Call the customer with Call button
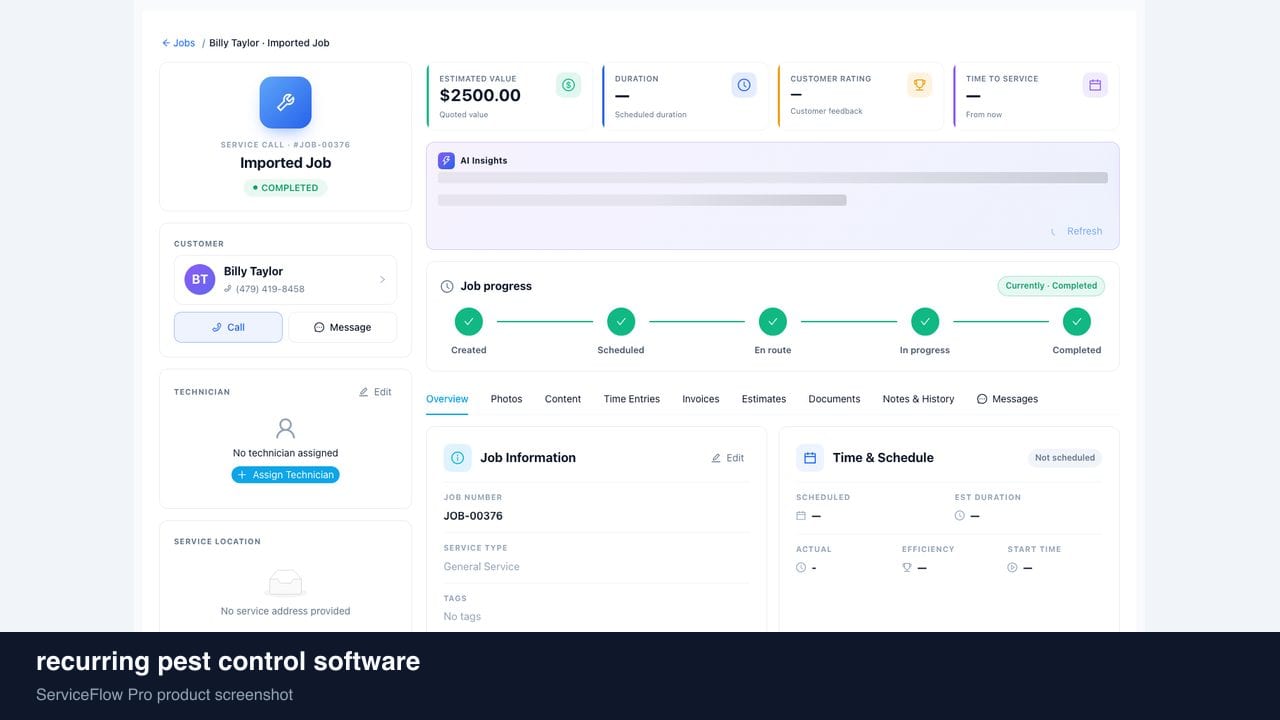The image size is (1280, 720). coord(228,327)
